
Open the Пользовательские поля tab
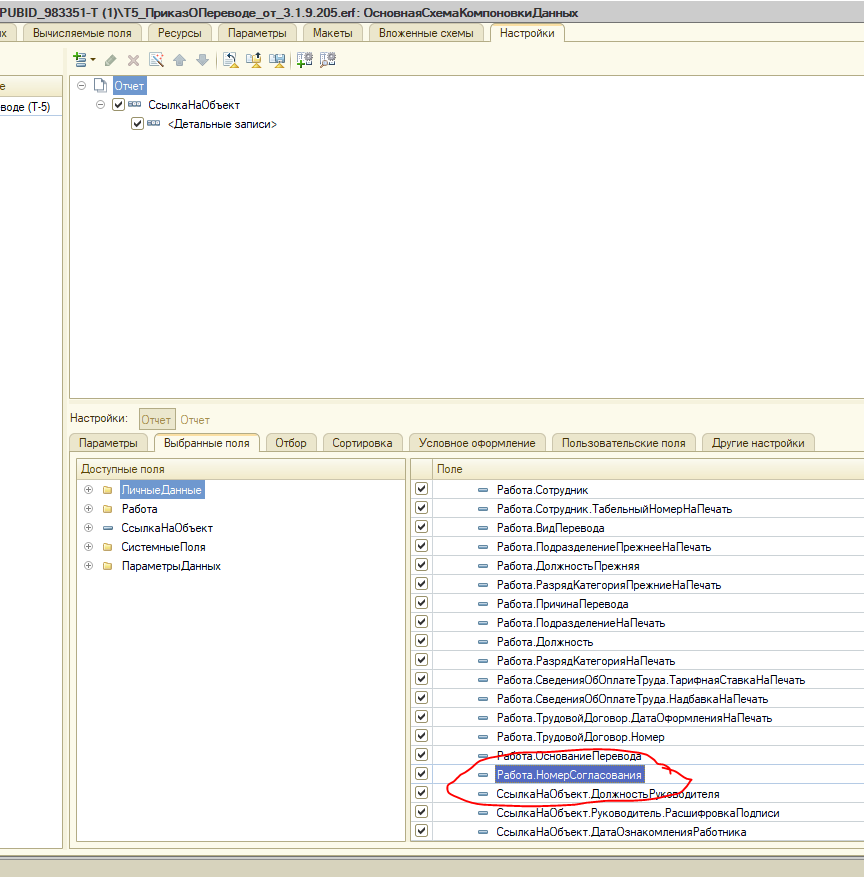[624, 443]
